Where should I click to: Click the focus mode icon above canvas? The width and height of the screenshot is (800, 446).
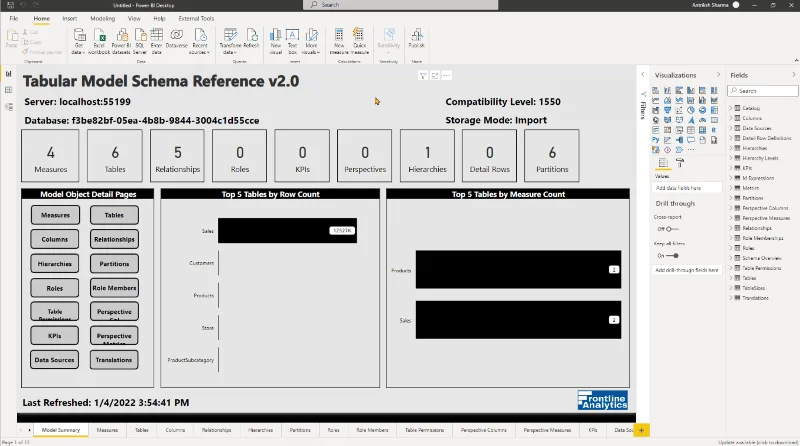(435, 76)
